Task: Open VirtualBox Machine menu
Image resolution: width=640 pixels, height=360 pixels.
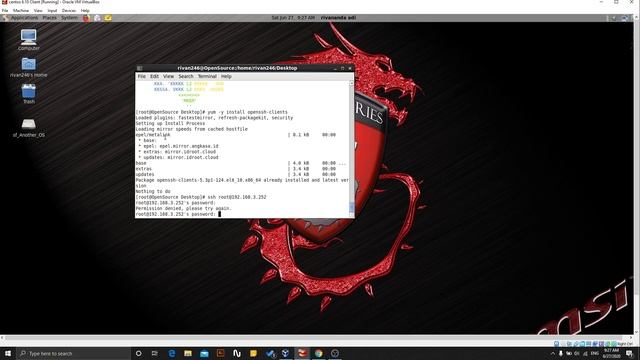Action: pos(21,11)
